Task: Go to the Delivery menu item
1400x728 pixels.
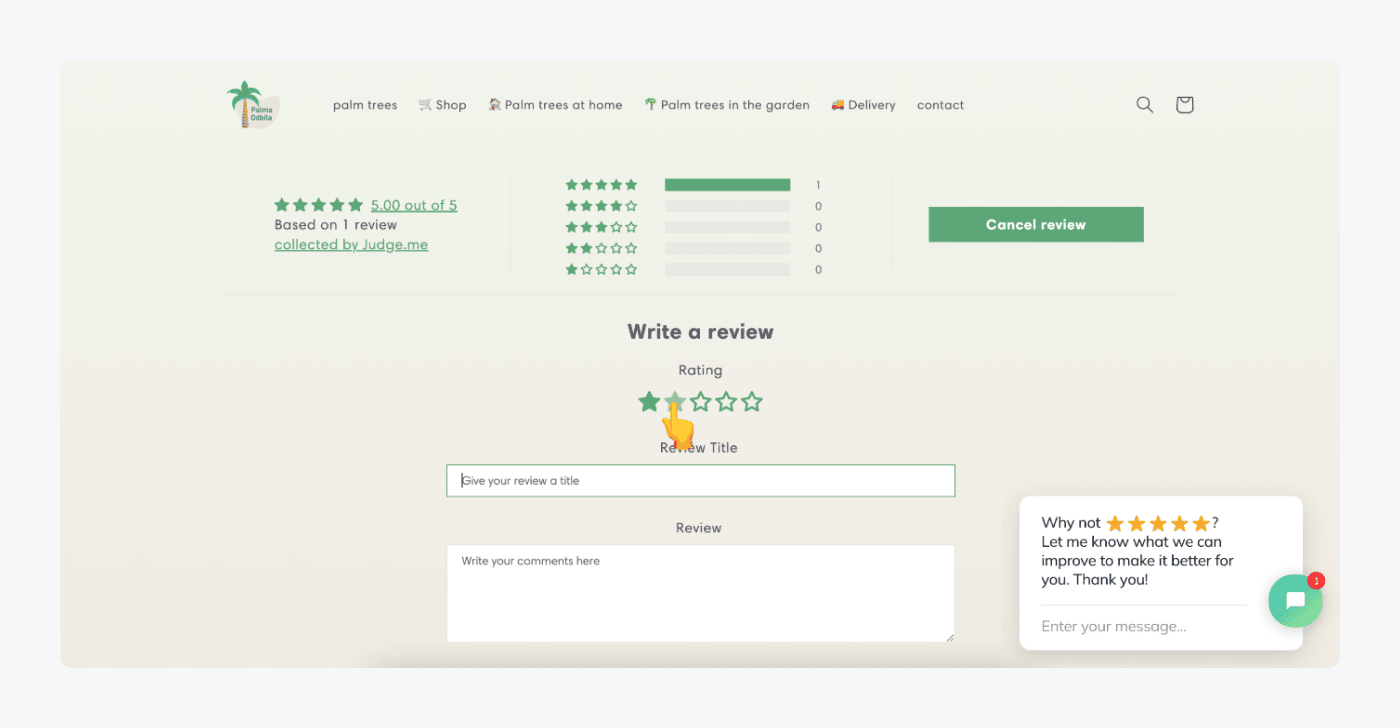Action: 863,105
